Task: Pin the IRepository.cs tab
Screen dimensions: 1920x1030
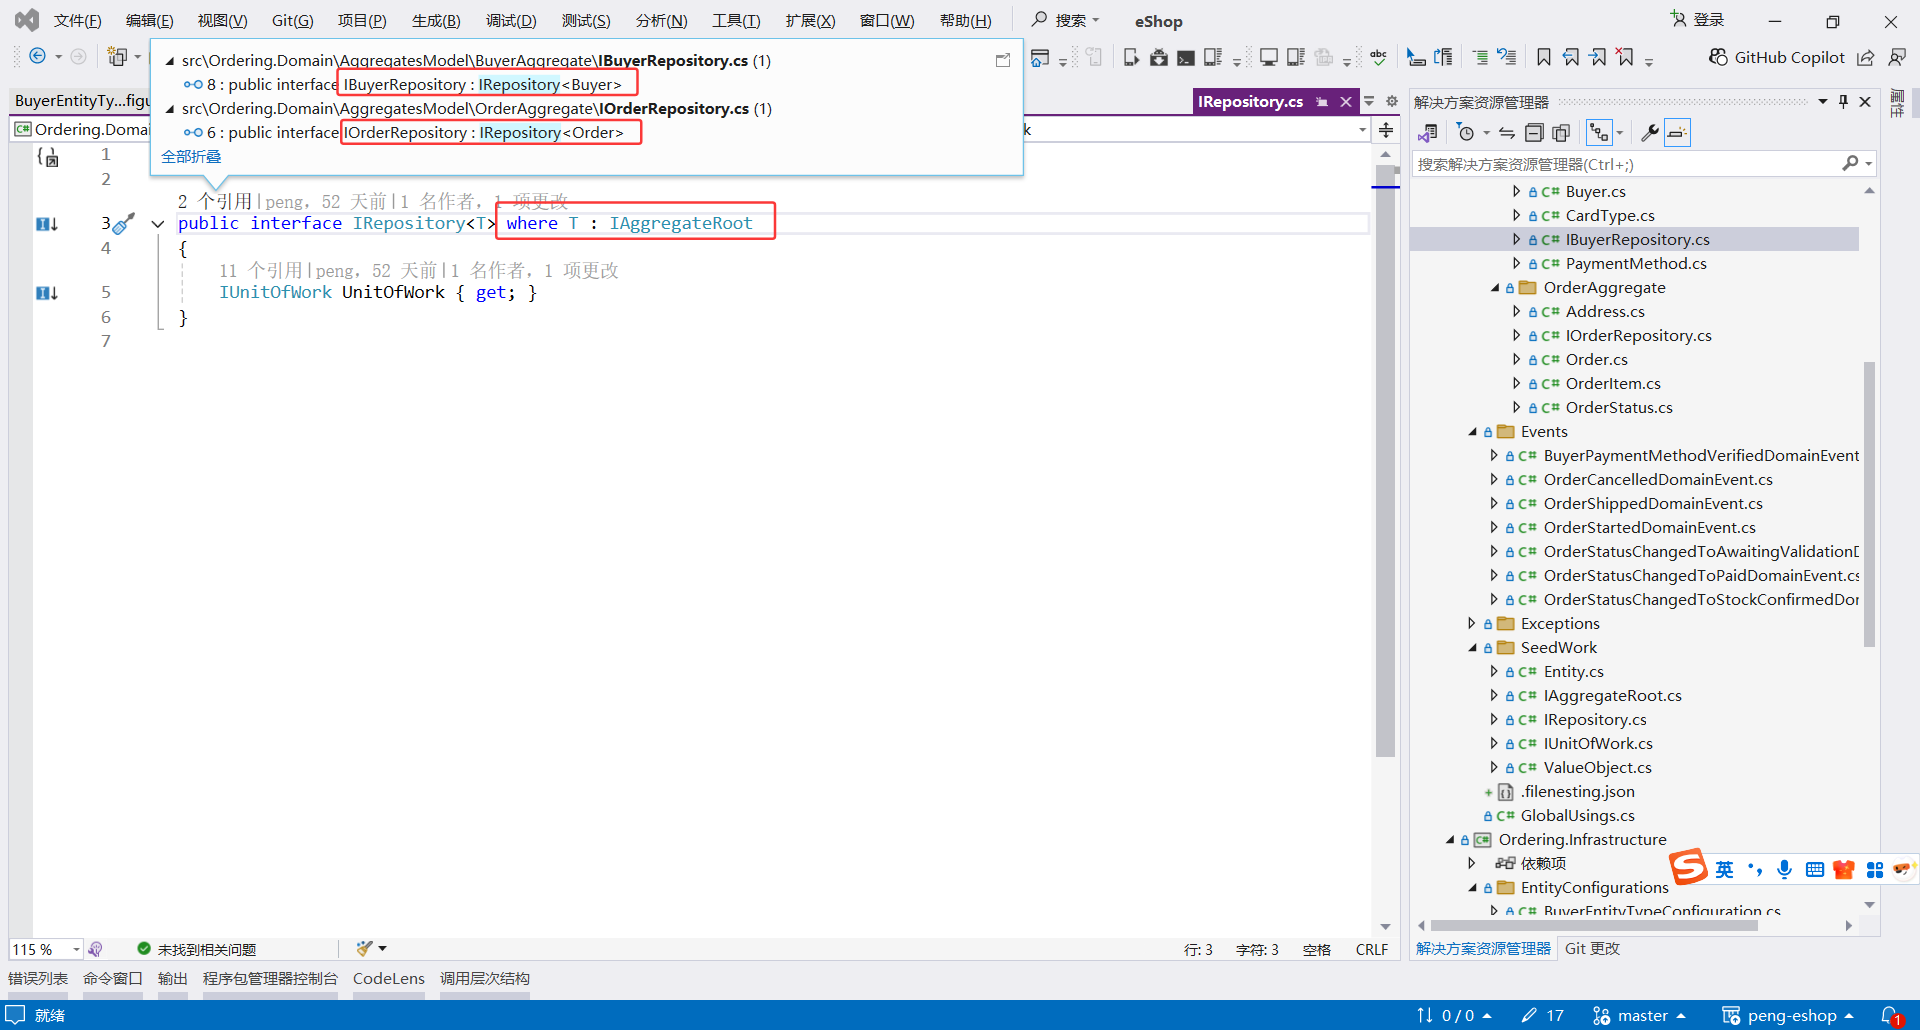Action: pyautogui.click(x=1322, y=102)
